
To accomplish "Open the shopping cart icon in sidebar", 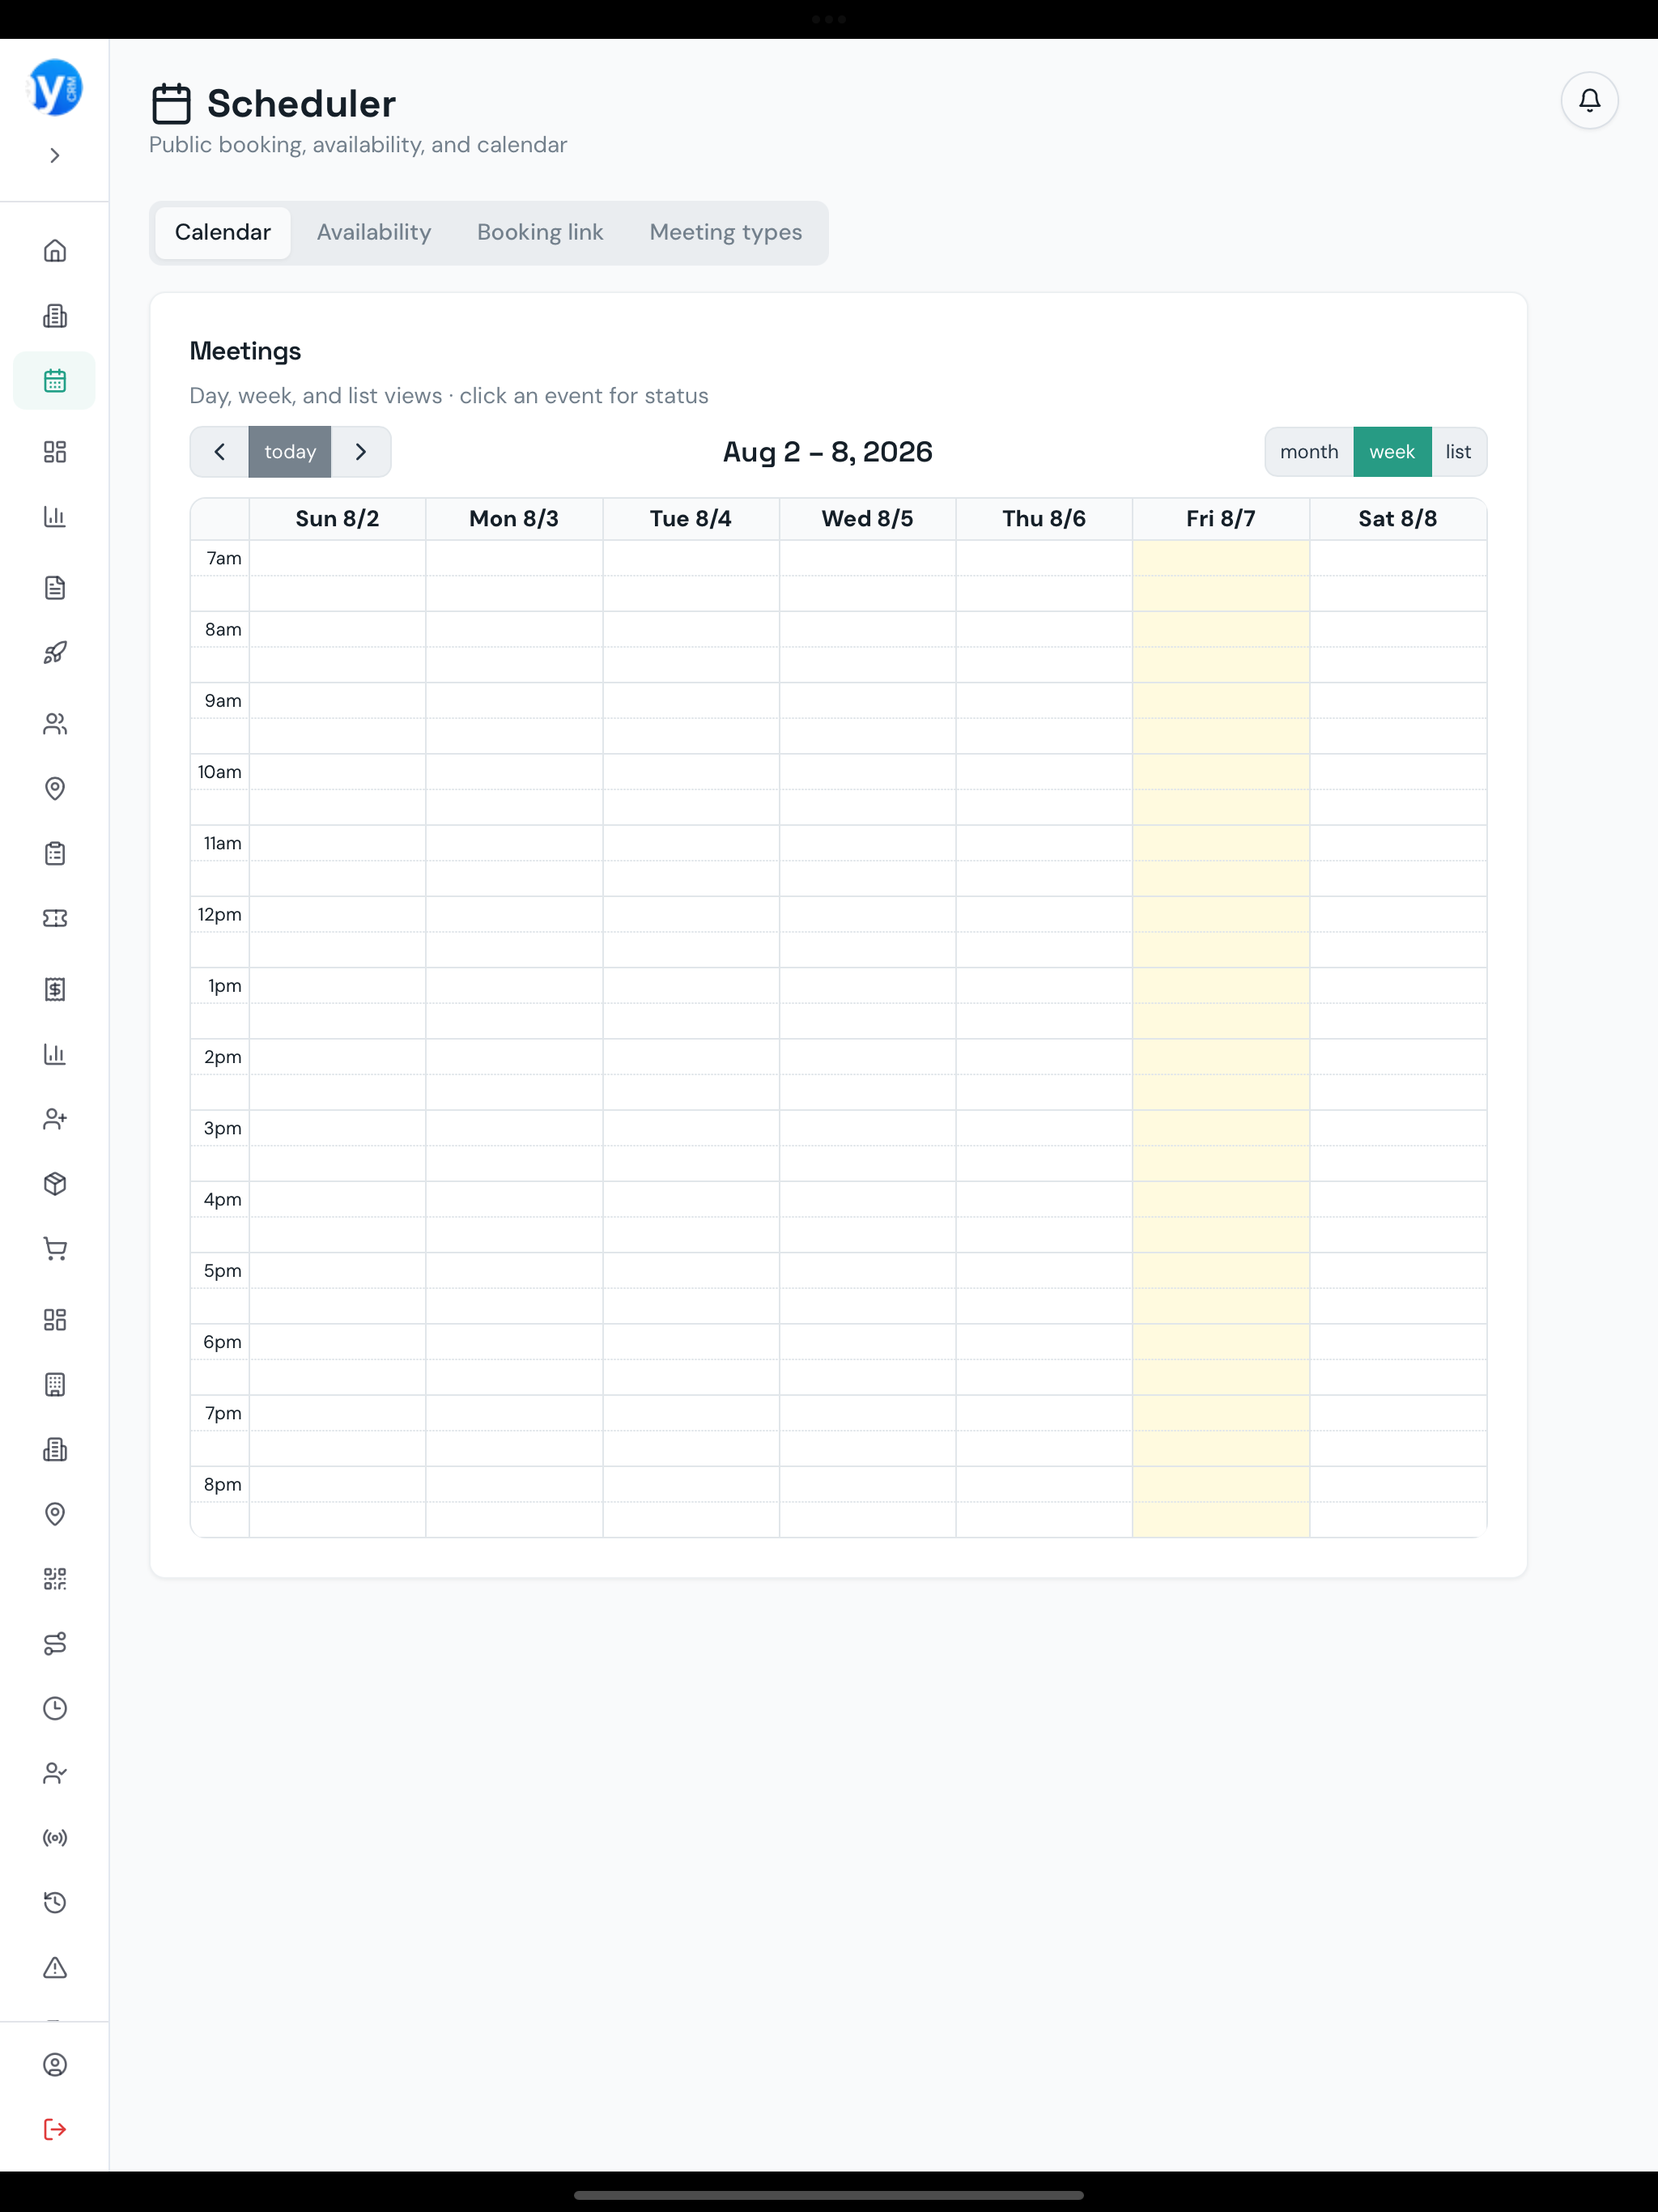I will click(55, 1249).
